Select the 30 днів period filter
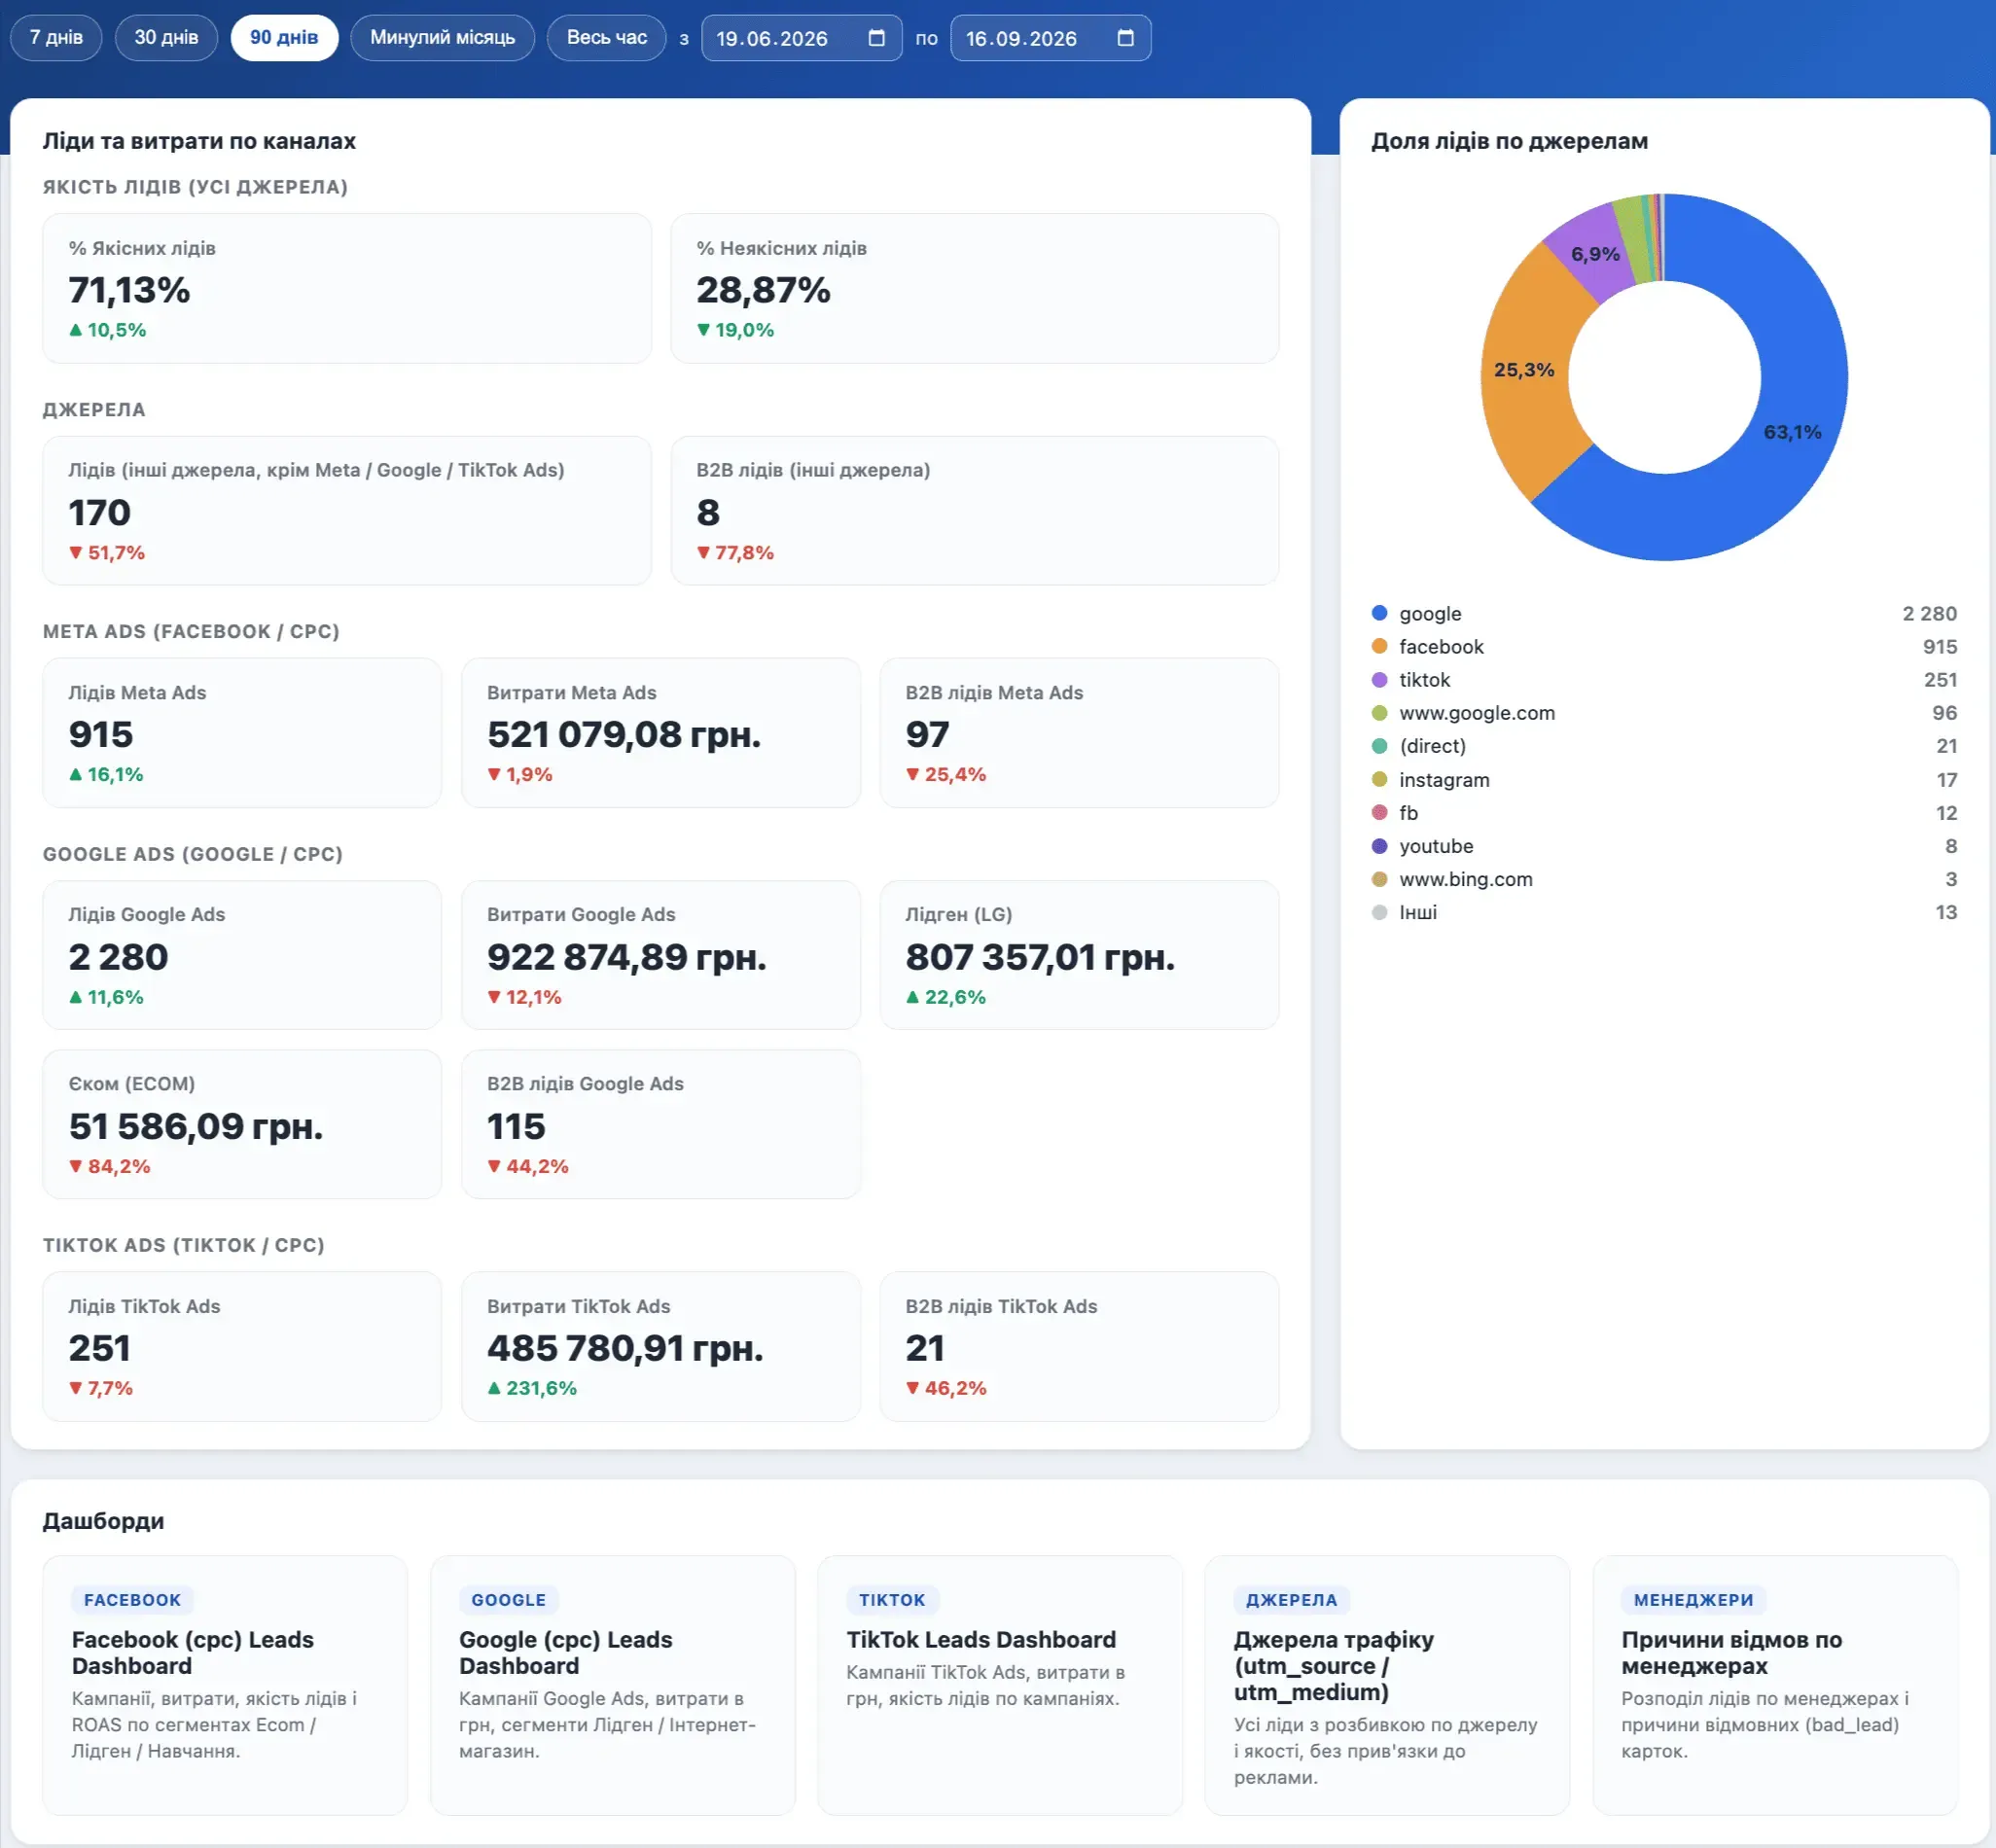The height and width of the screenshot is (1848, 1996). pyautogui.click(x=166, y=38)
